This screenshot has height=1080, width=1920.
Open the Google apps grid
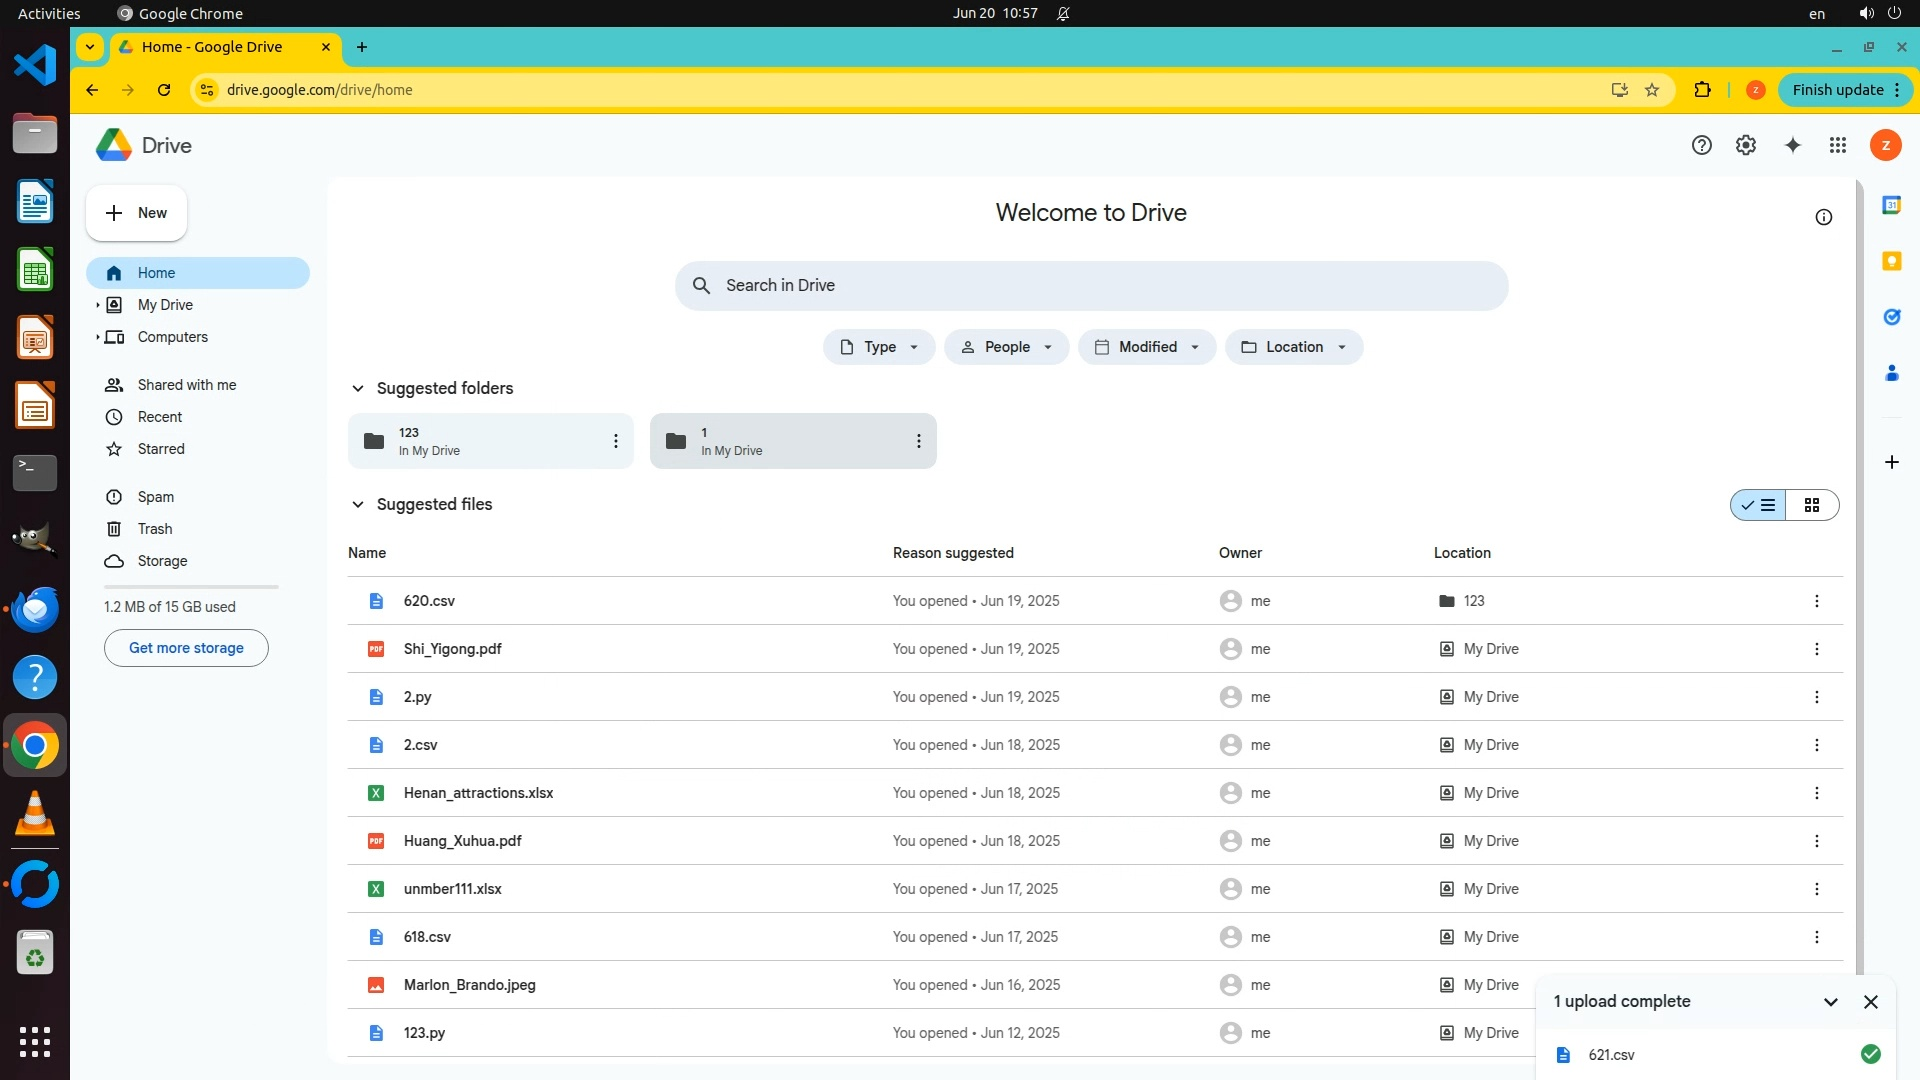coord(1838,146)
